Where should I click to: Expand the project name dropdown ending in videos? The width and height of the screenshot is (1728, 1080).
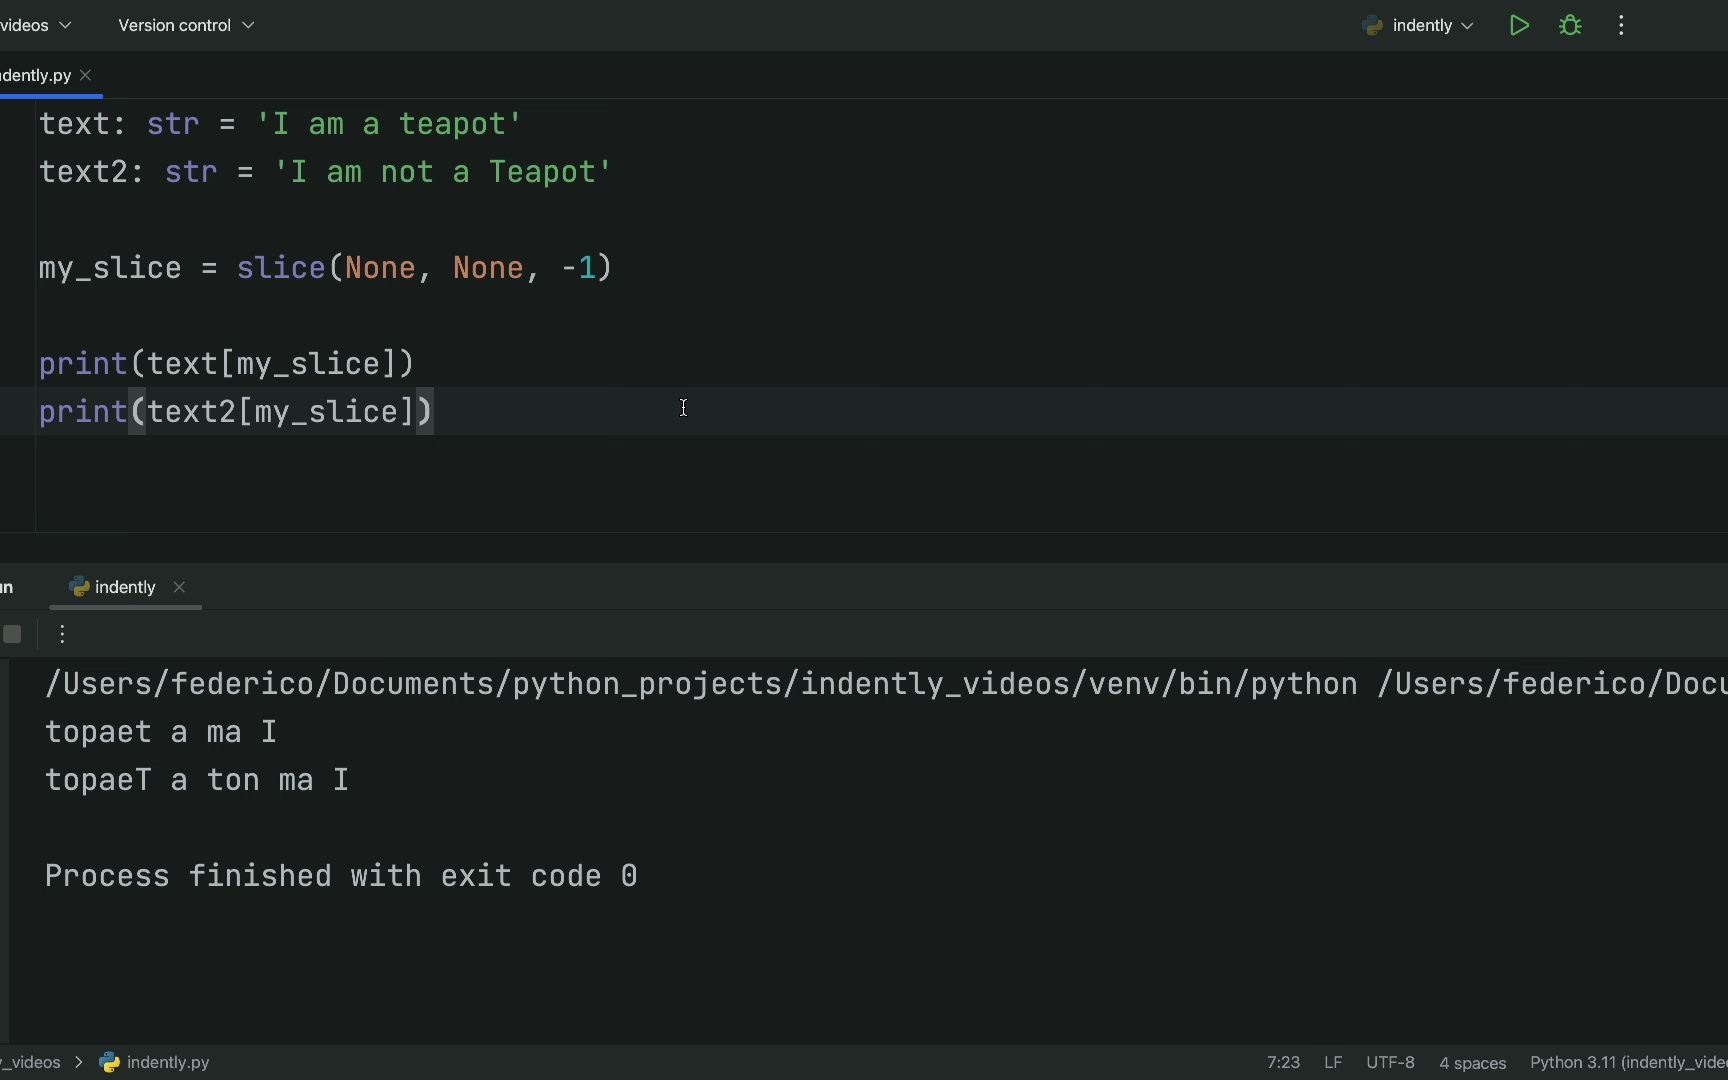click(x=36, y=25)
